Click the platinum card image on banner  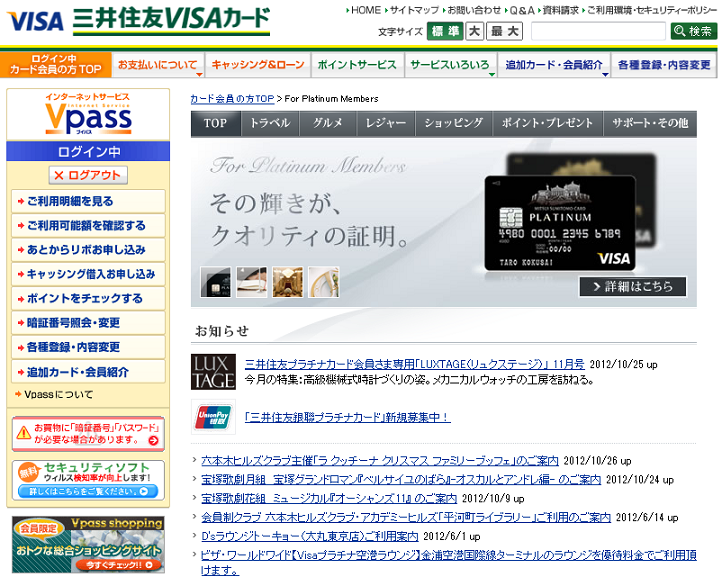tap(560, 223)
